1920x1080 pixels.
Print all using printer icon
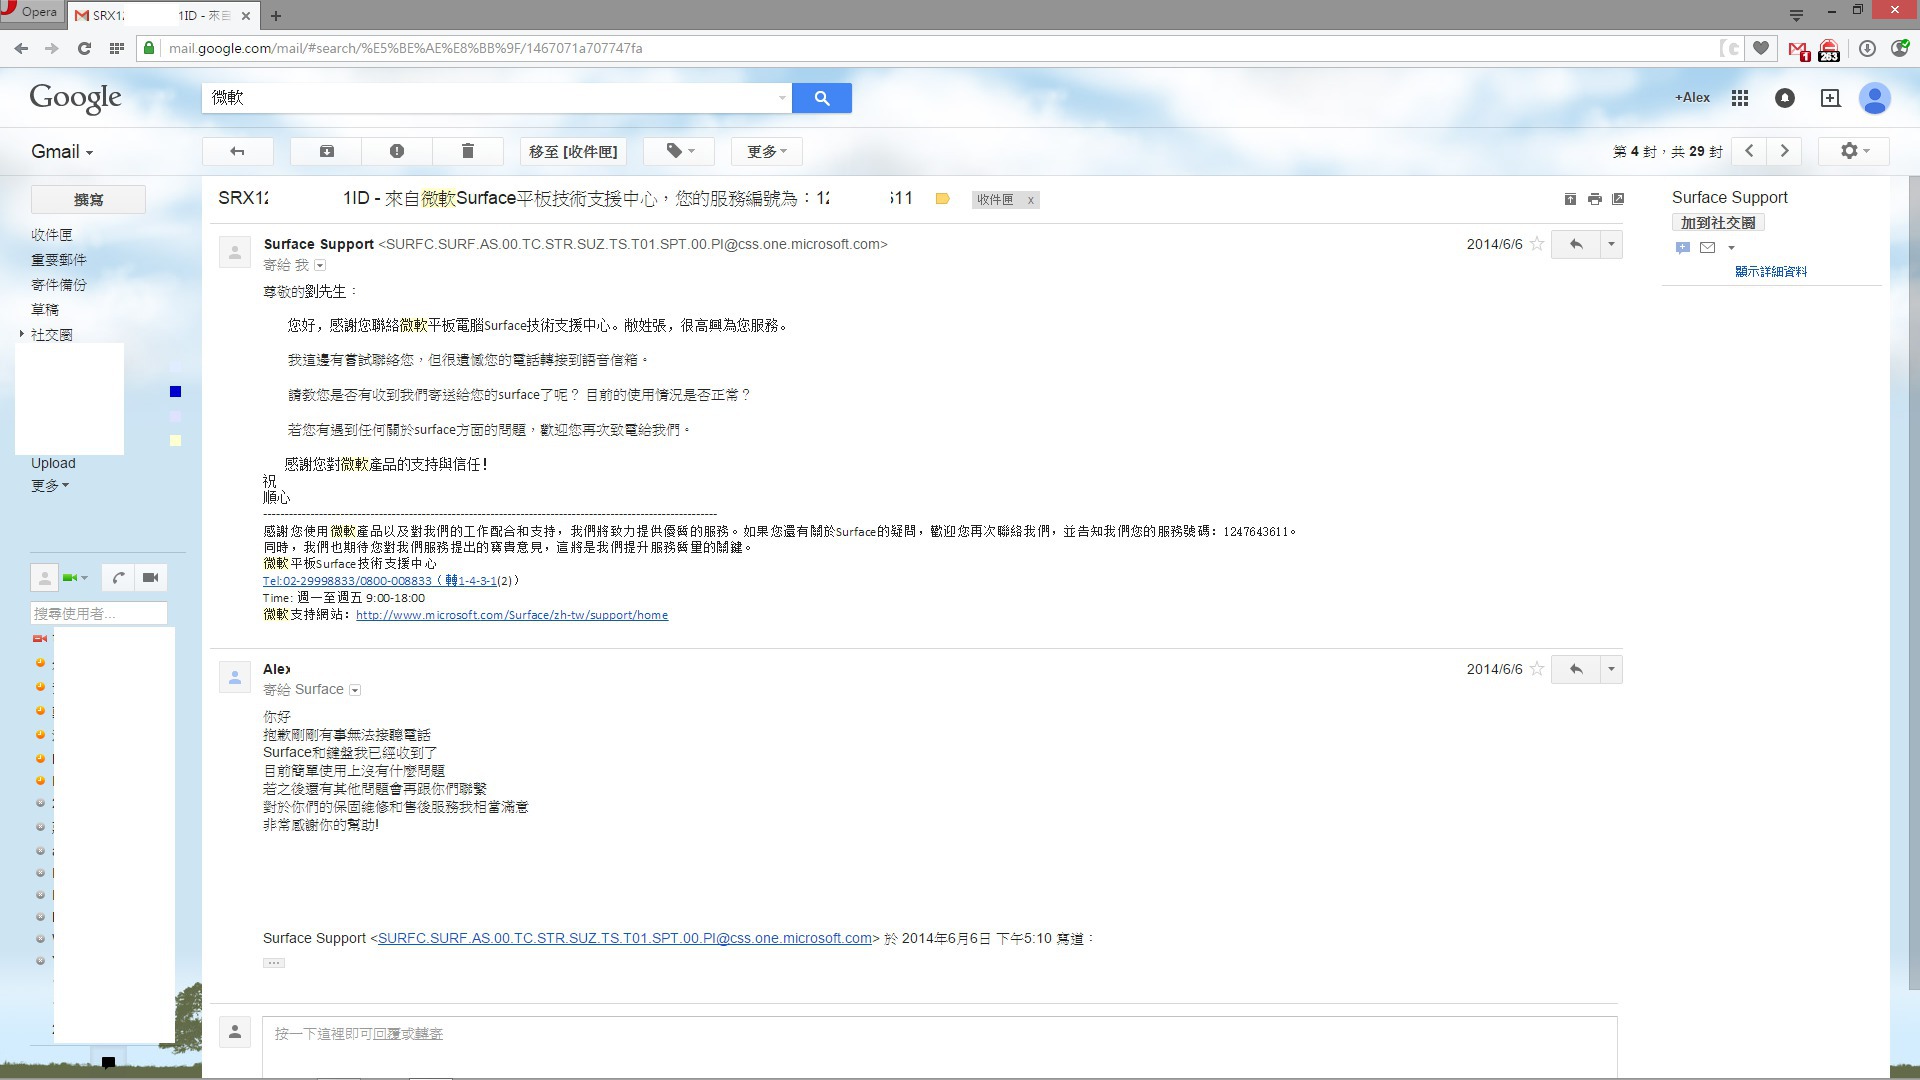click(1594, 199)
